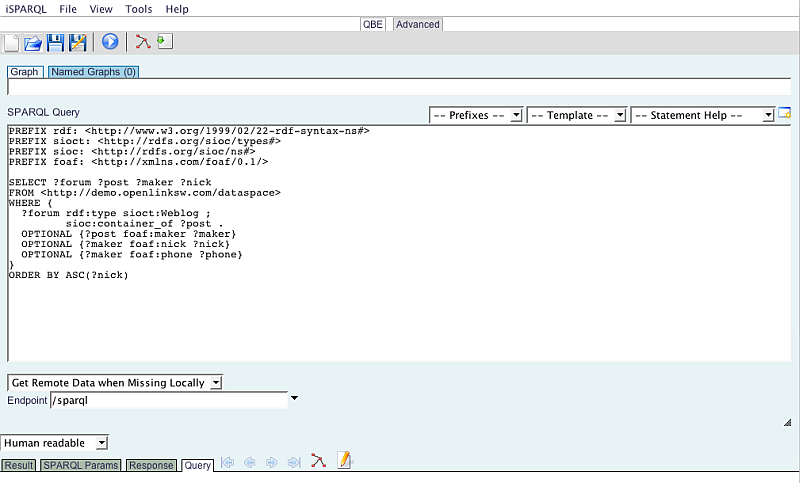The height and width of the screenshot is (483, 800).
Task: Click the SELECT ?forum ?post ?maker ?nick line
Action: tap(110, 182)
